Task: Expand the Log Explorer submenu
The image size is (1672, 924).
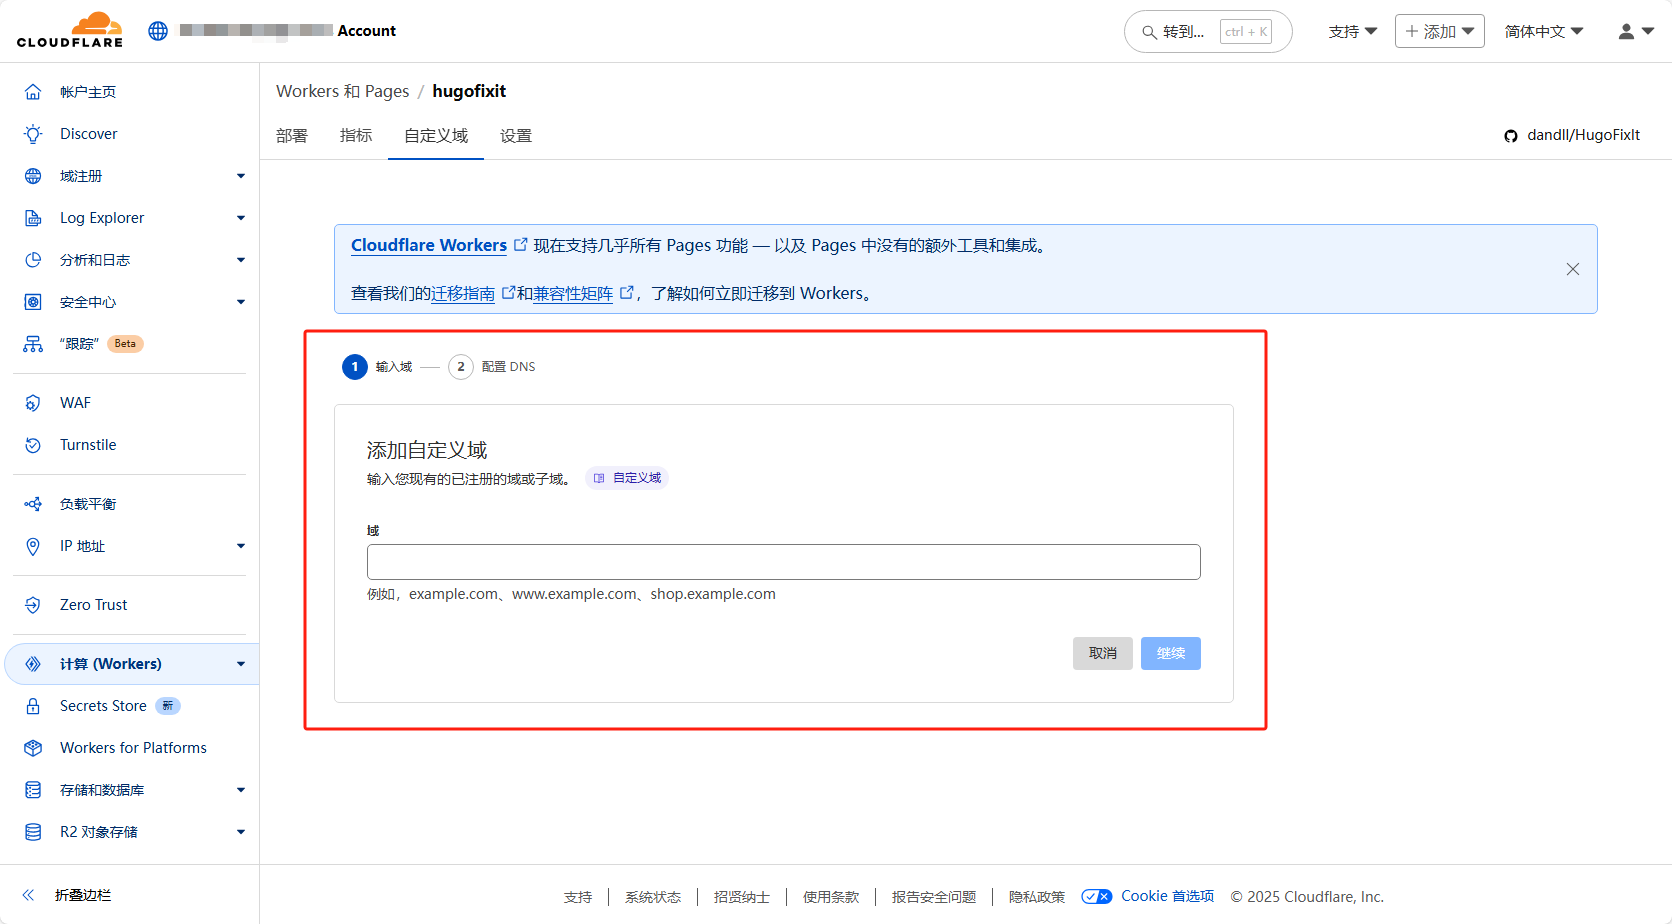Action: (x=241, y=218)
